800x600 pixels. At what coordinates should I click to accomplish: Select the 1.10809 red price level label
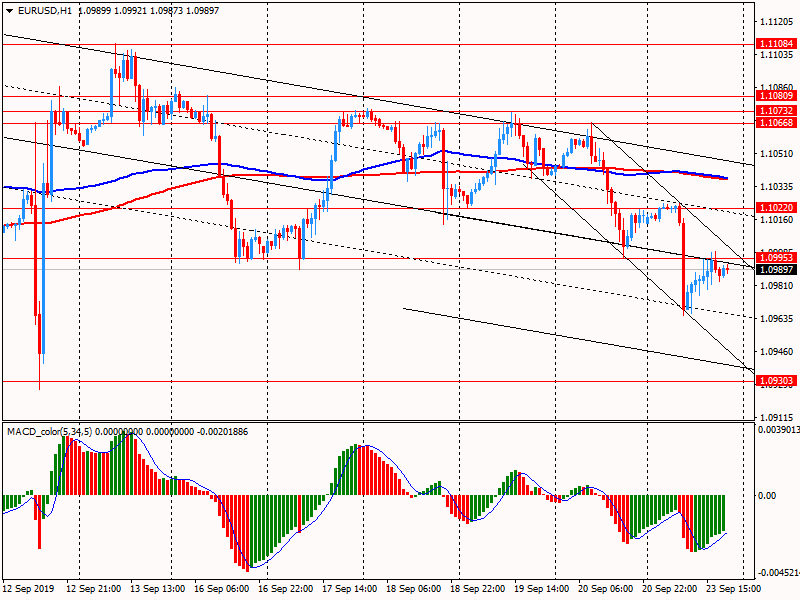[777, 96]
